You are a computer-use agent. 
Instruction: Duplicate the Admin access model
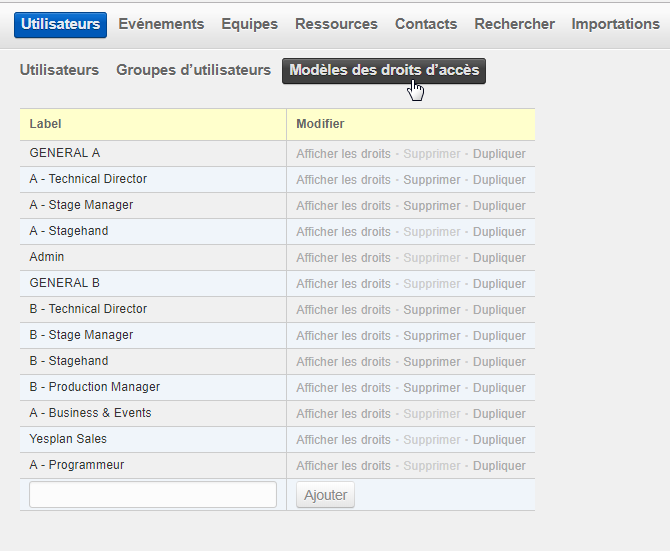click(x=499, y=258)
